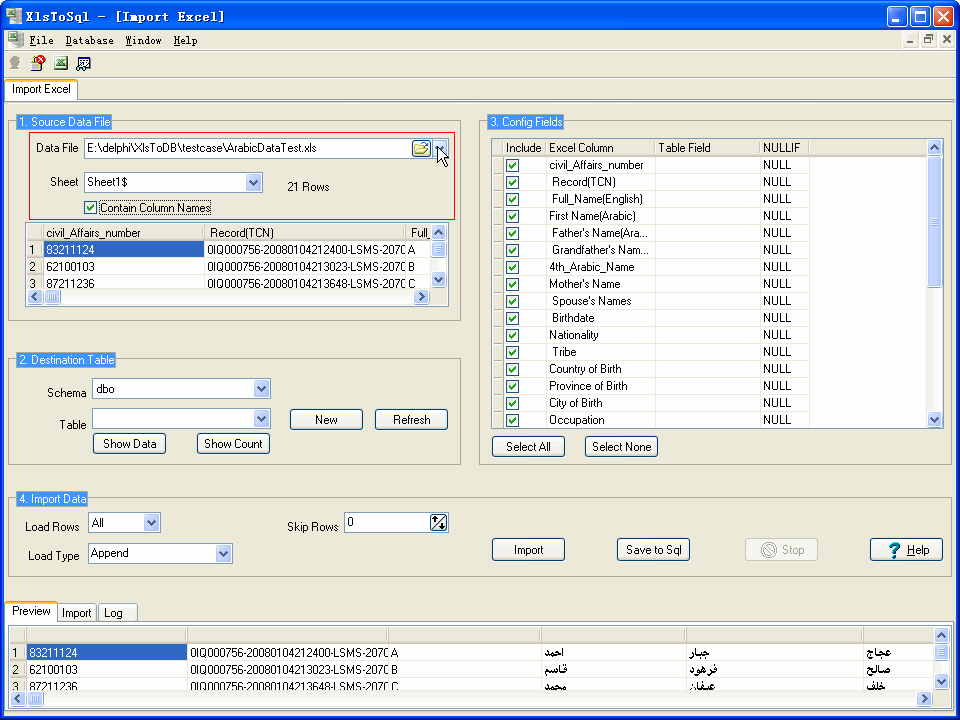Click the Save to Sql button
Screen dimensions: 960x720
653,550
